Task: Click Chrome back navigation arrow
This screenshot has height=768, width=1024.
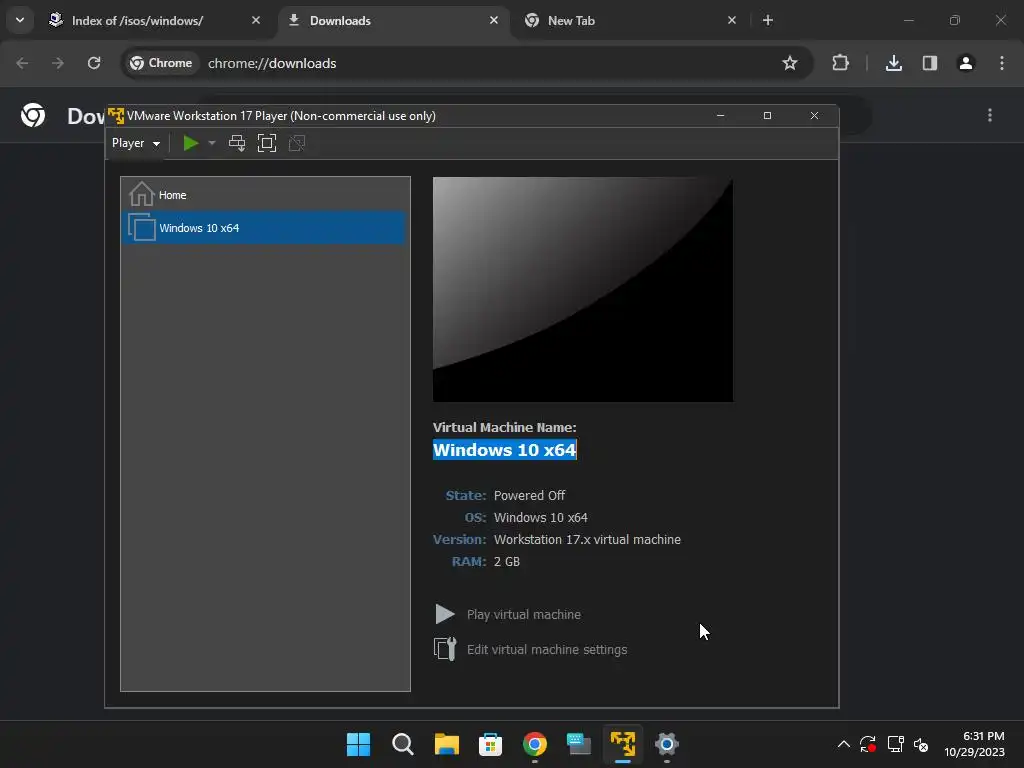Action: click(22, 63)
